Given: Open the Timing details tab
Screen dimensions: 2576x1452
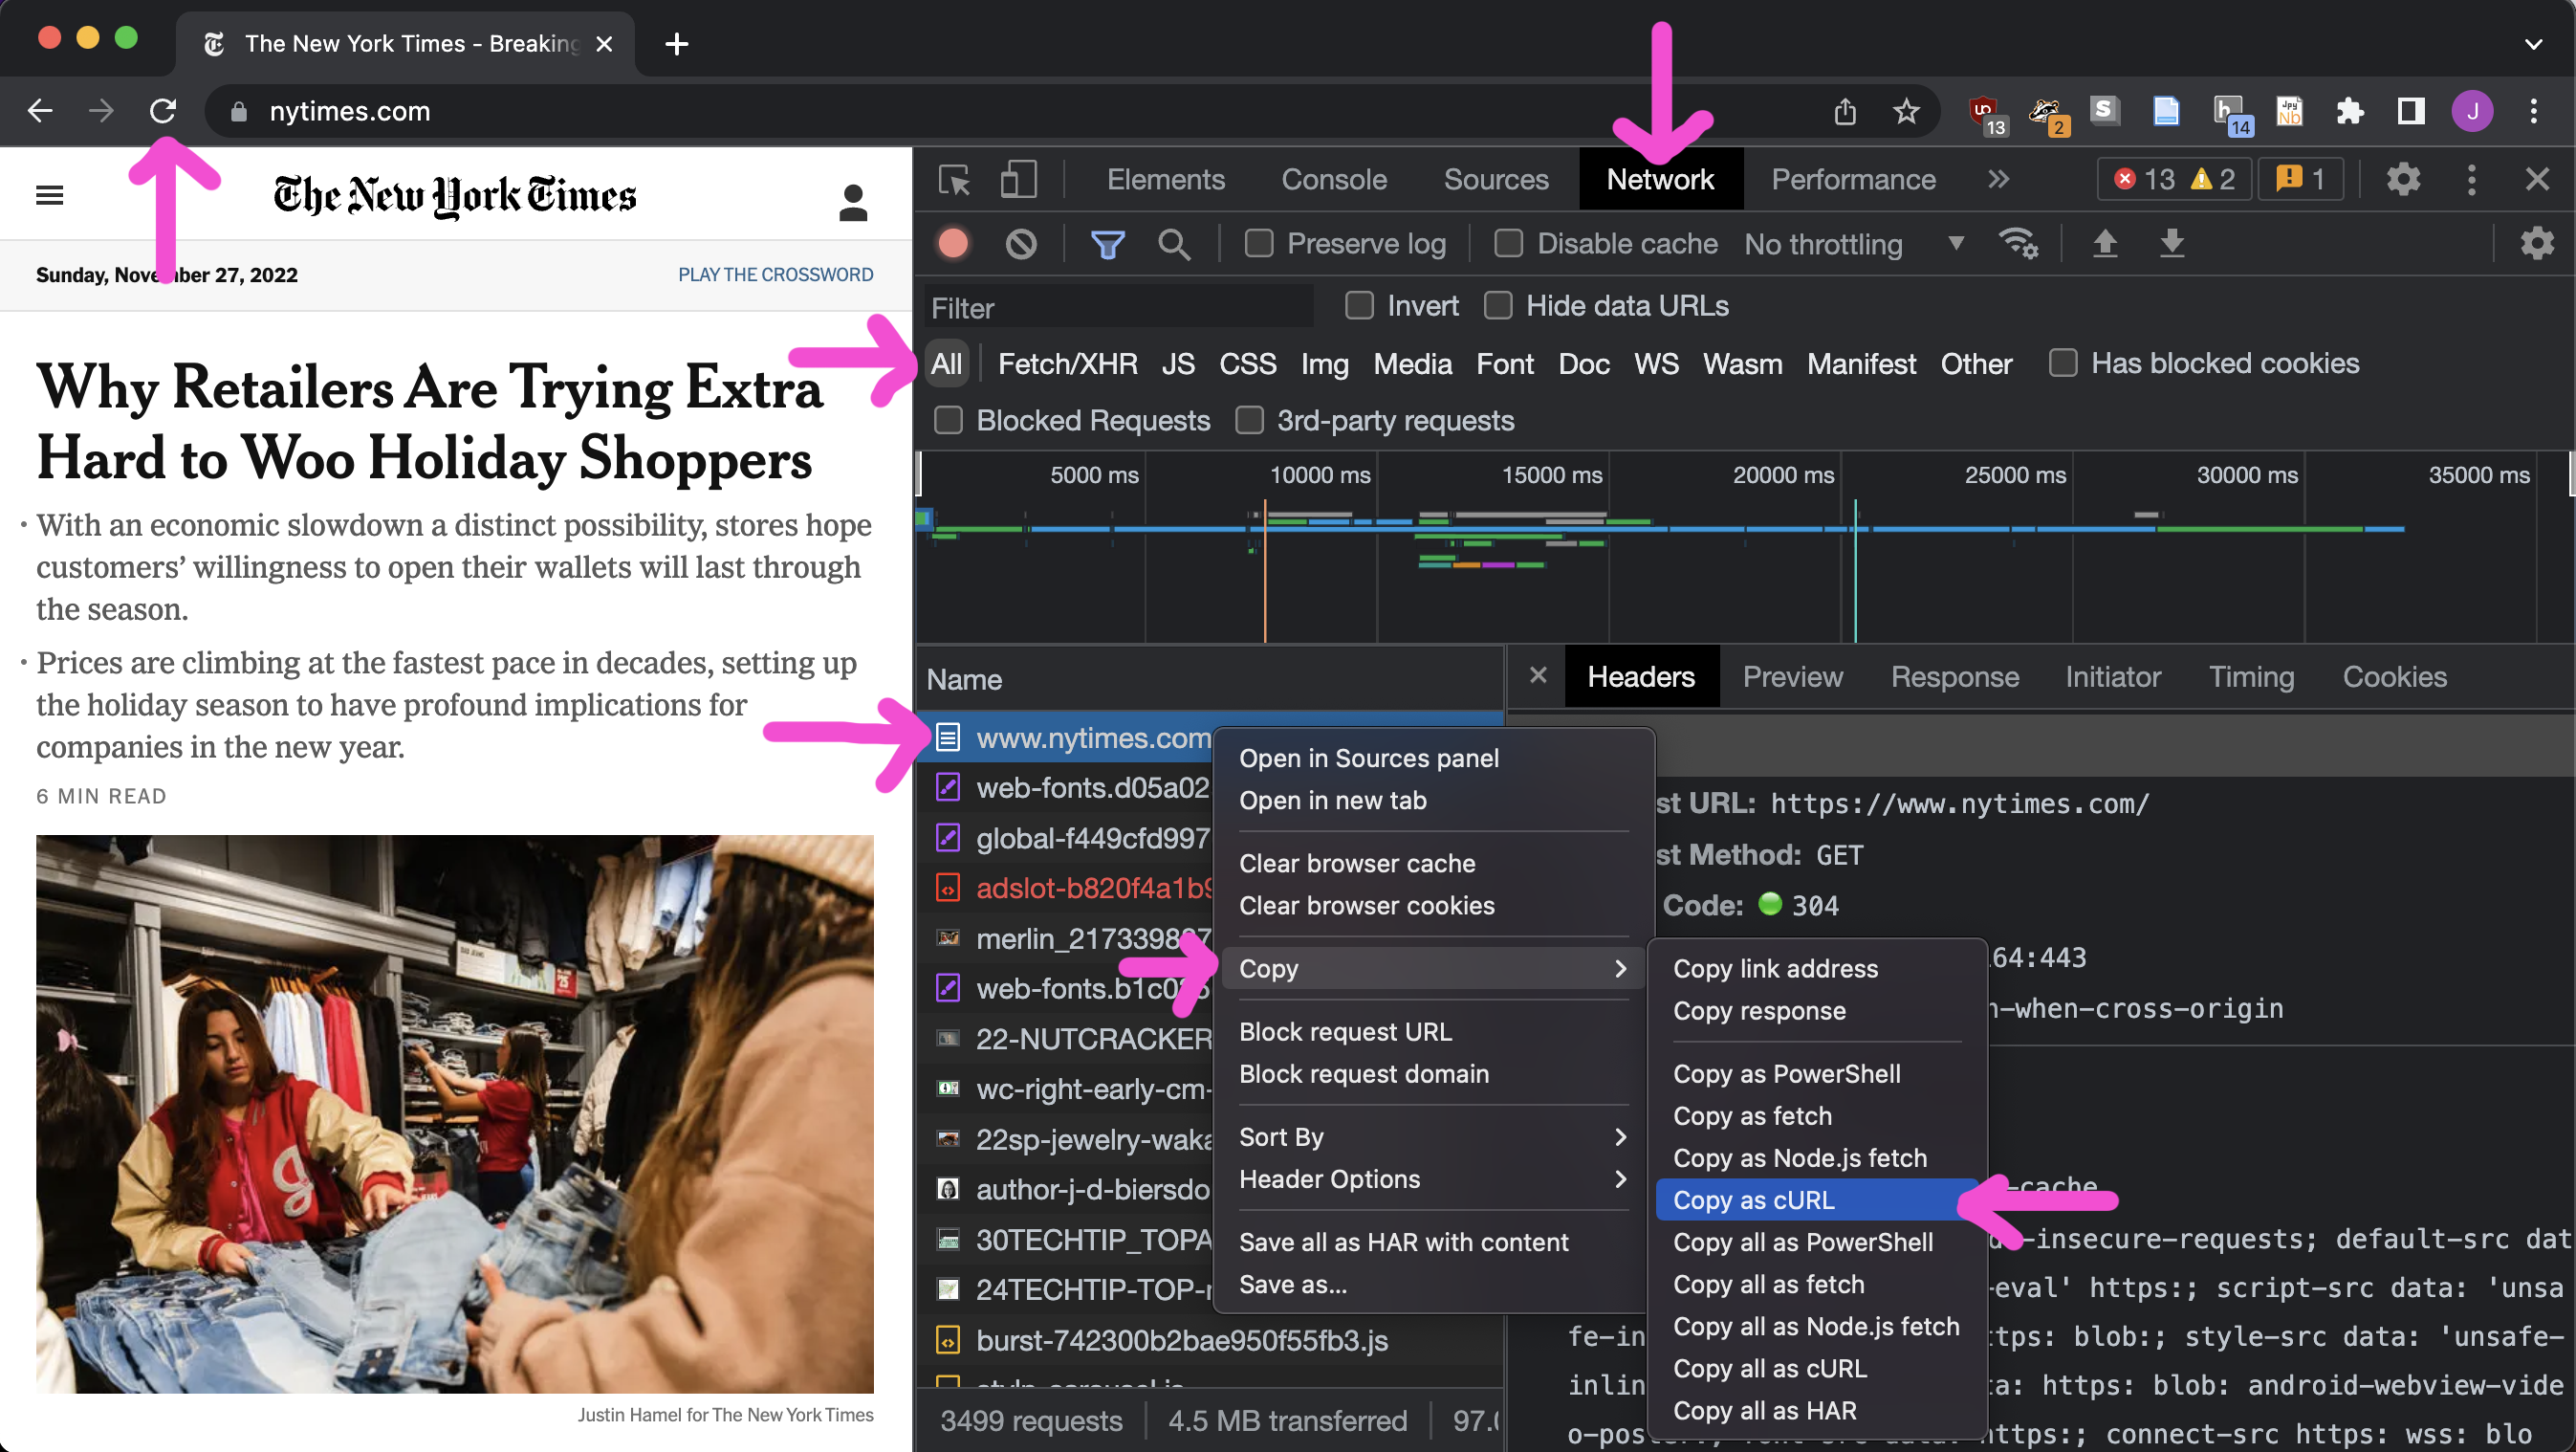Looking at the screenshot, I should click(2251, 677).
